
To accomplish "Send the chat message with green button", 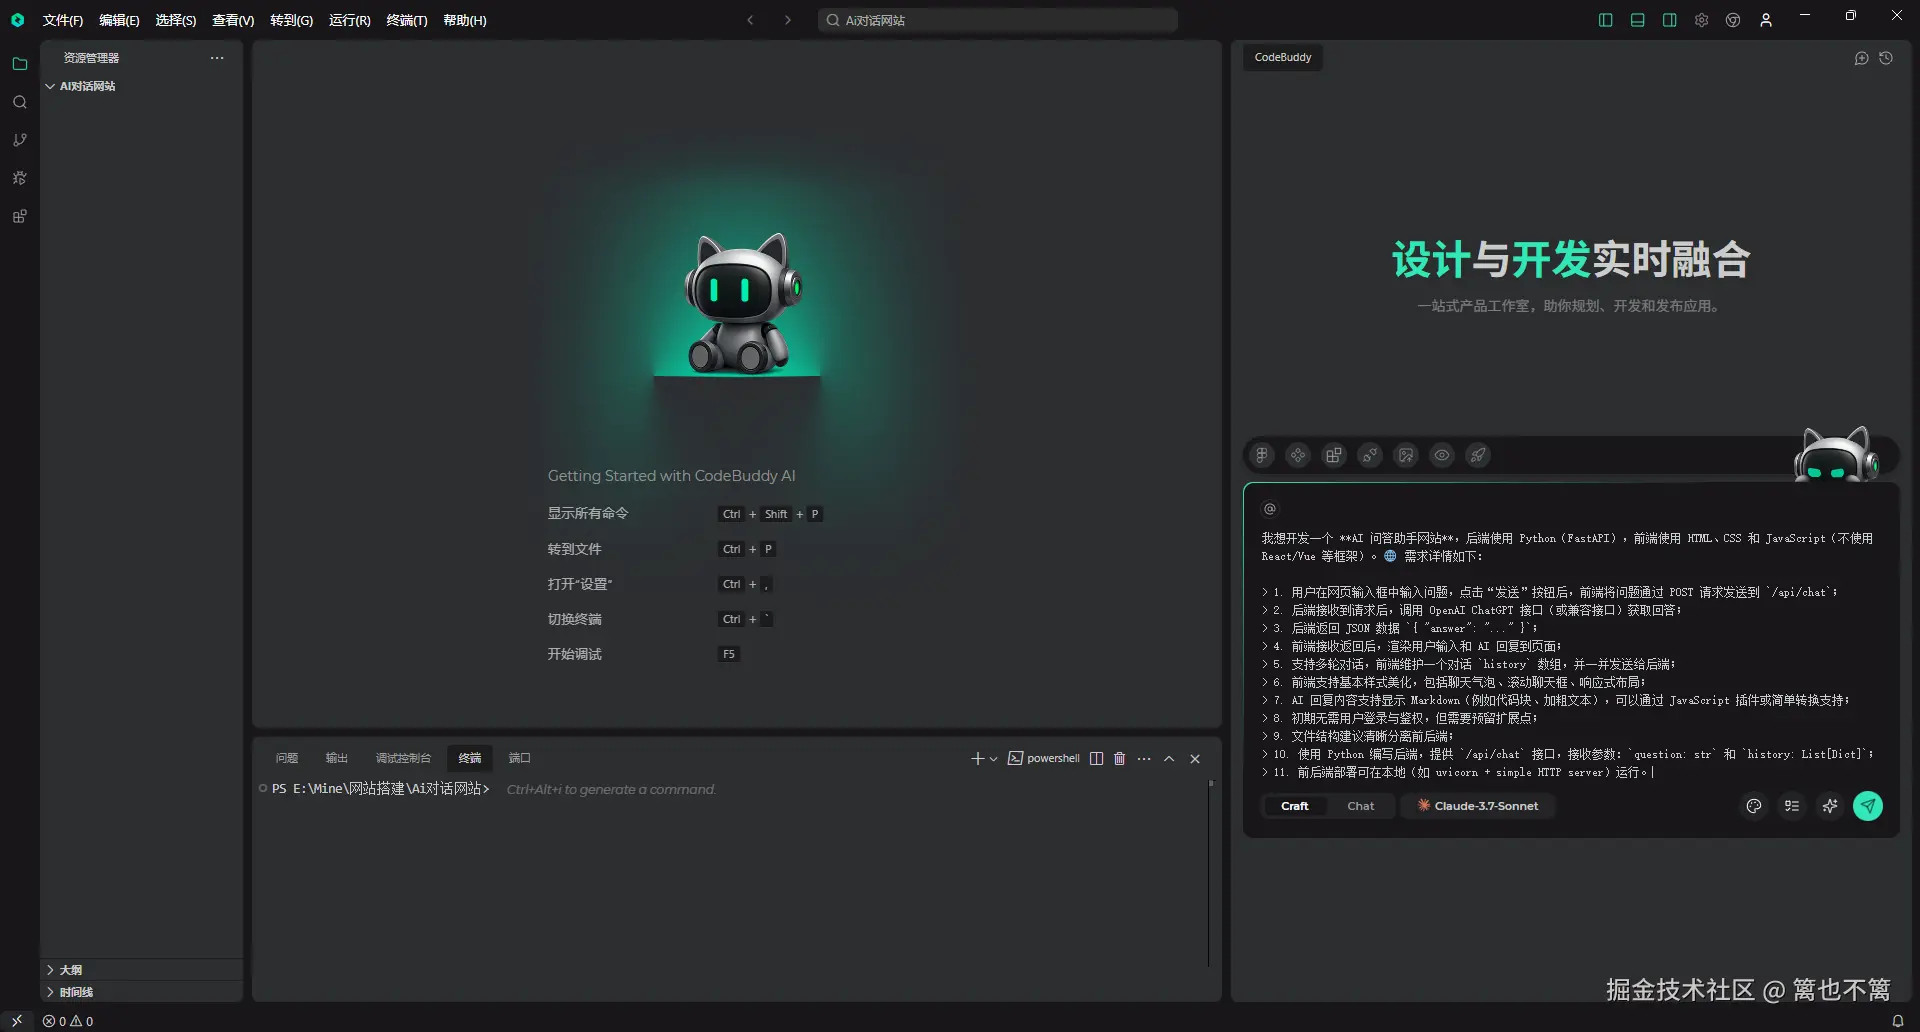I will 1868,806.
